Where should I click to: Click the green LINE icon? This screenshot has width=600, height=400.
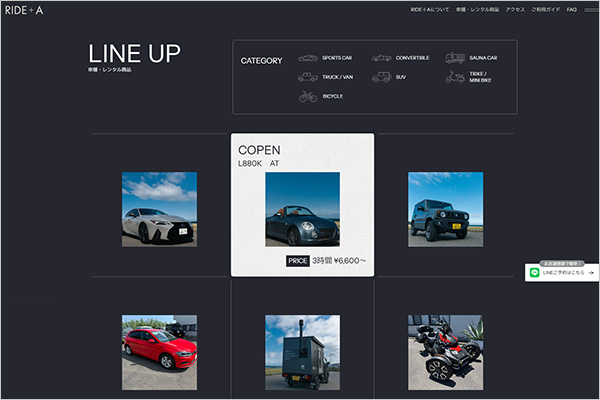coord(534,272)
